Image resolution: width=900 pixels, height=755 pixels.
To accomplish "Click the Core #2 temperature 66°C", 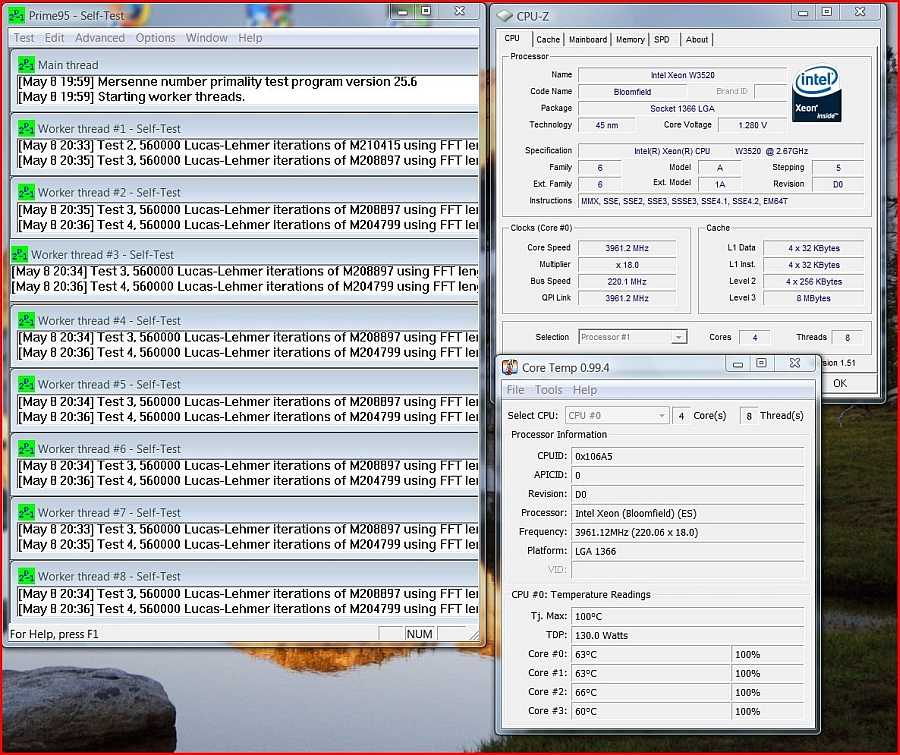I will click(650, 692).
